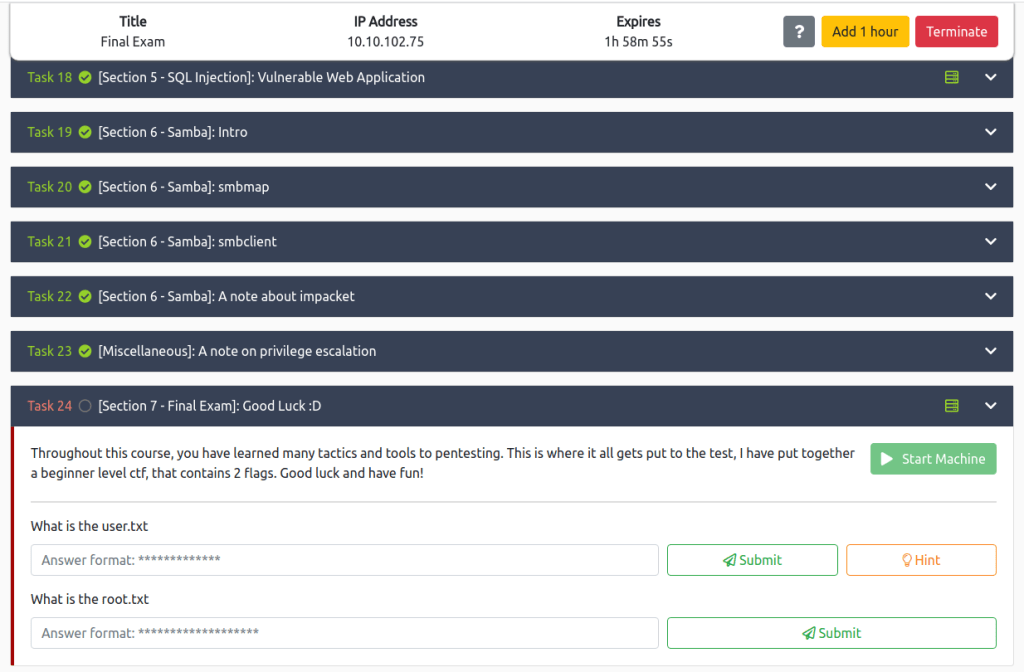Expand Task 19 Samba Intro chevron
The height and width of the screenshot is (672, 1024).
coord(990,132)
